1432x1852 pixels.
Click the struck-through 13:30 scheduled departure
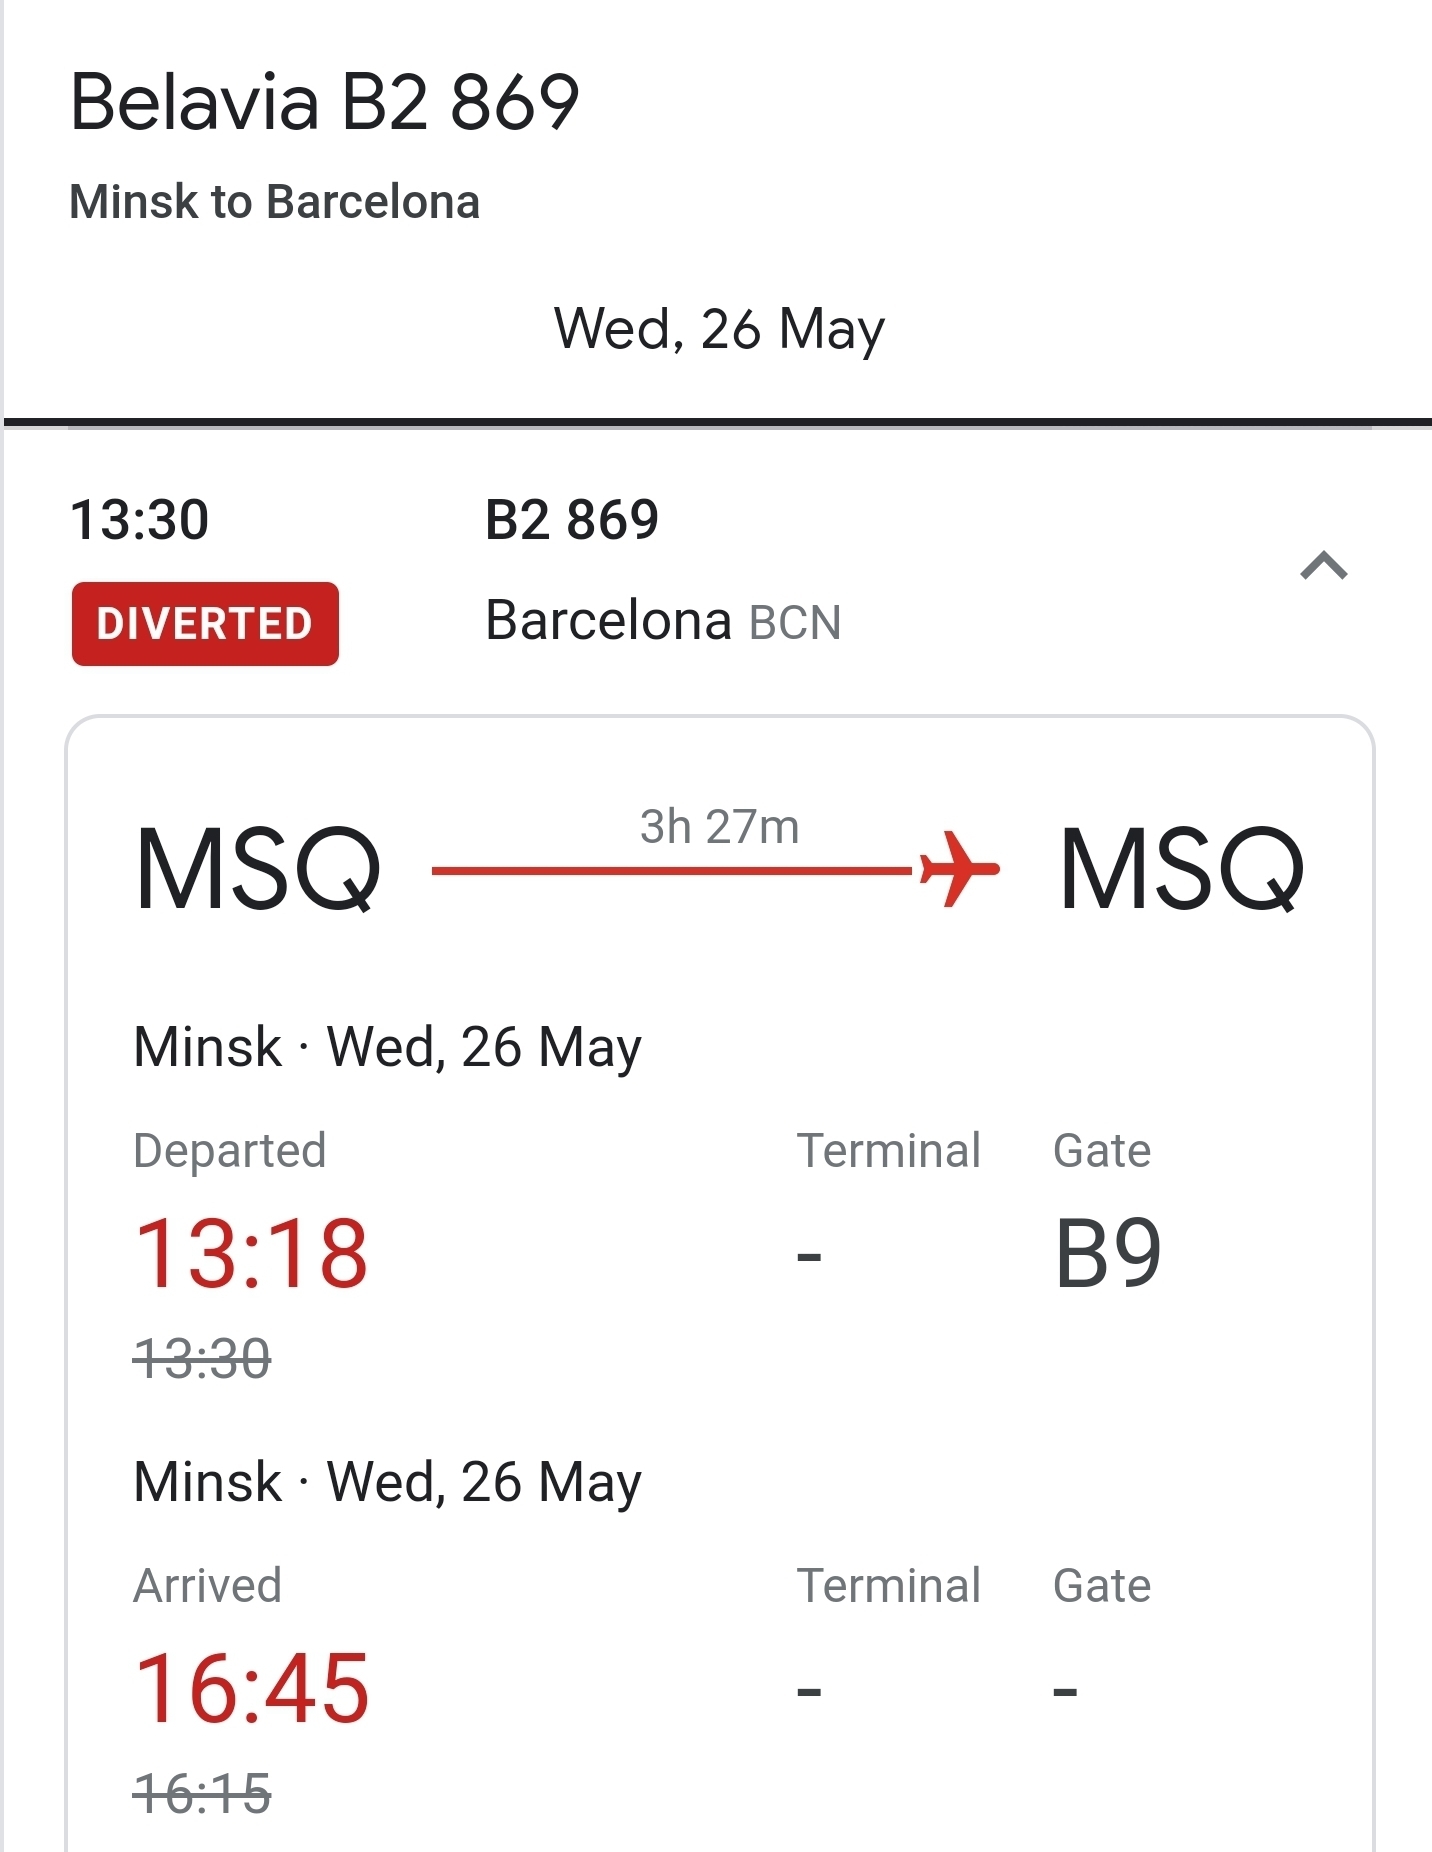pyautogui.click(x=202, y=1359)
